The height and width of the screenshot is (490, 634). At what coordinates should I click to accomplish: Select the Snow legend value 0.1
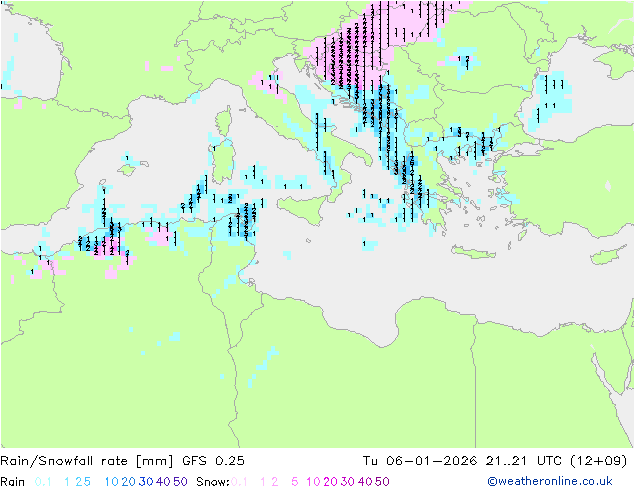pos(239,482)
